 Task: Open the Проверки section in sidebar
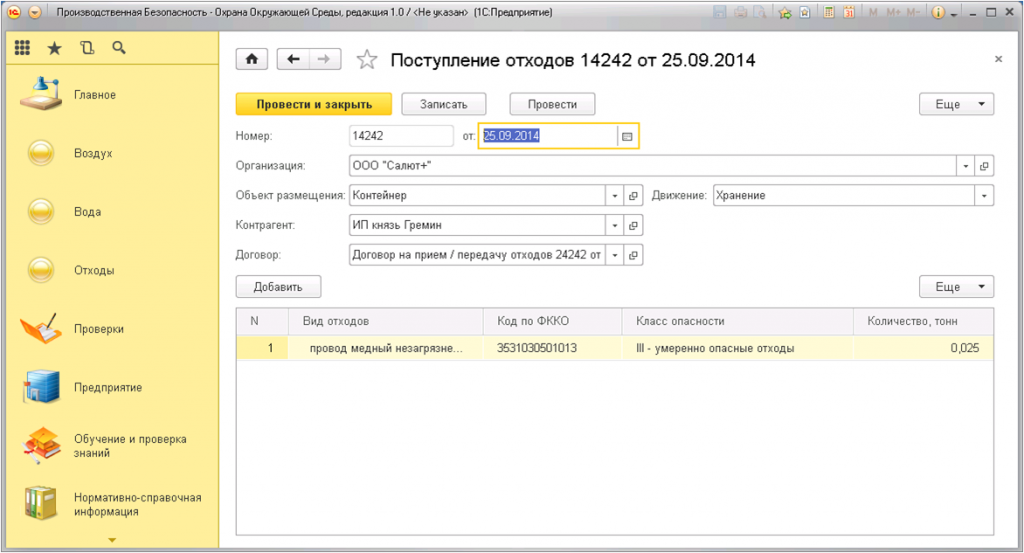[98, 329]
